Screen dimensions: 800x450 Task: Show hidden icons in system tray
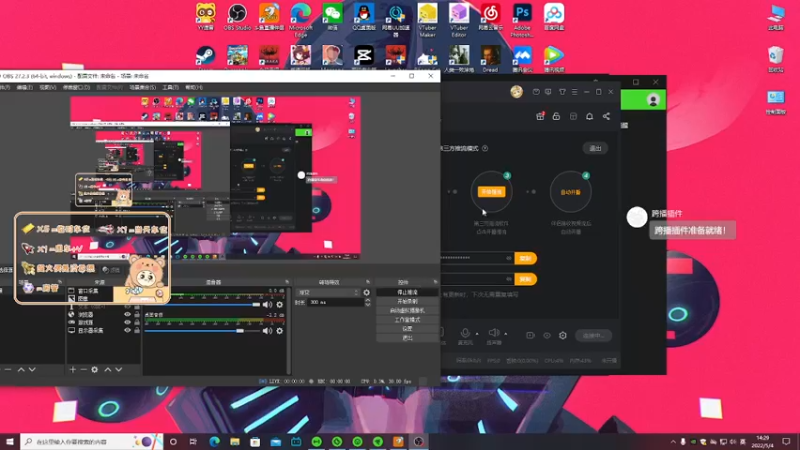coord(672,441)
